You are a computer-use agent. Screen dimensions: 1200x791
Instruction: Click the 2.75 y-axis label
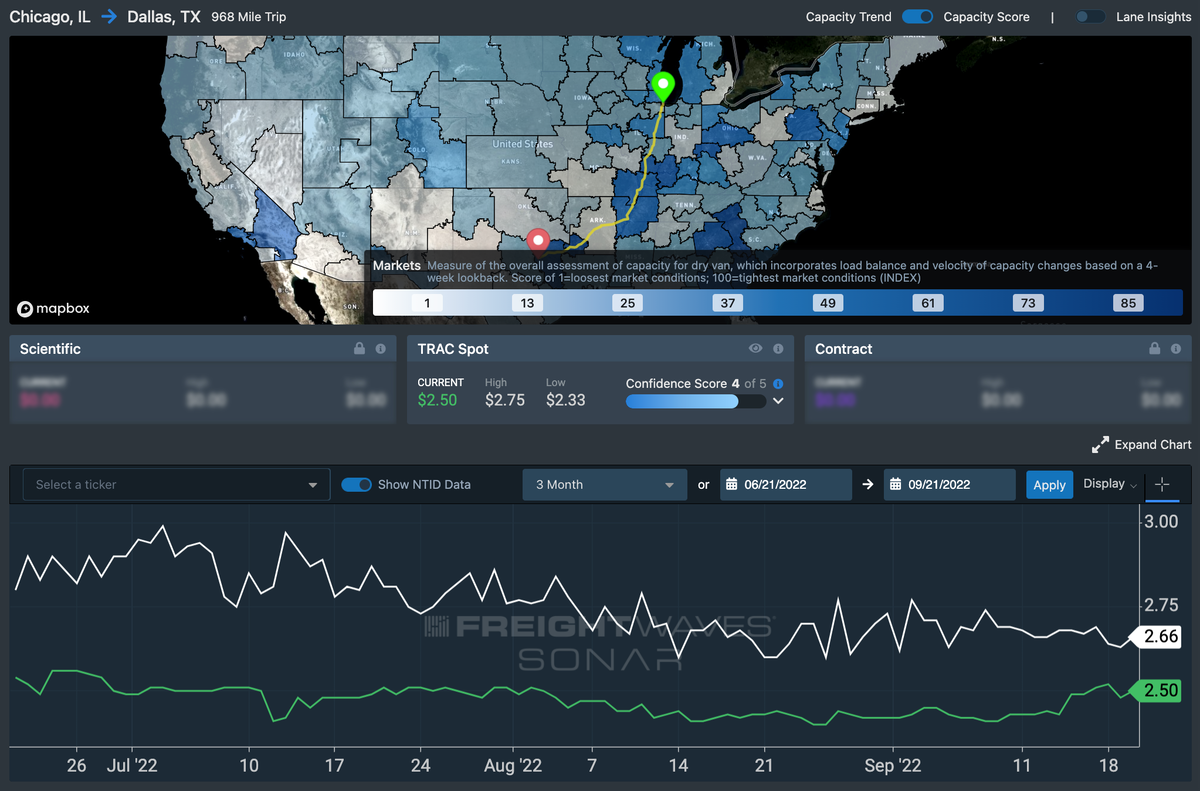1161,605
